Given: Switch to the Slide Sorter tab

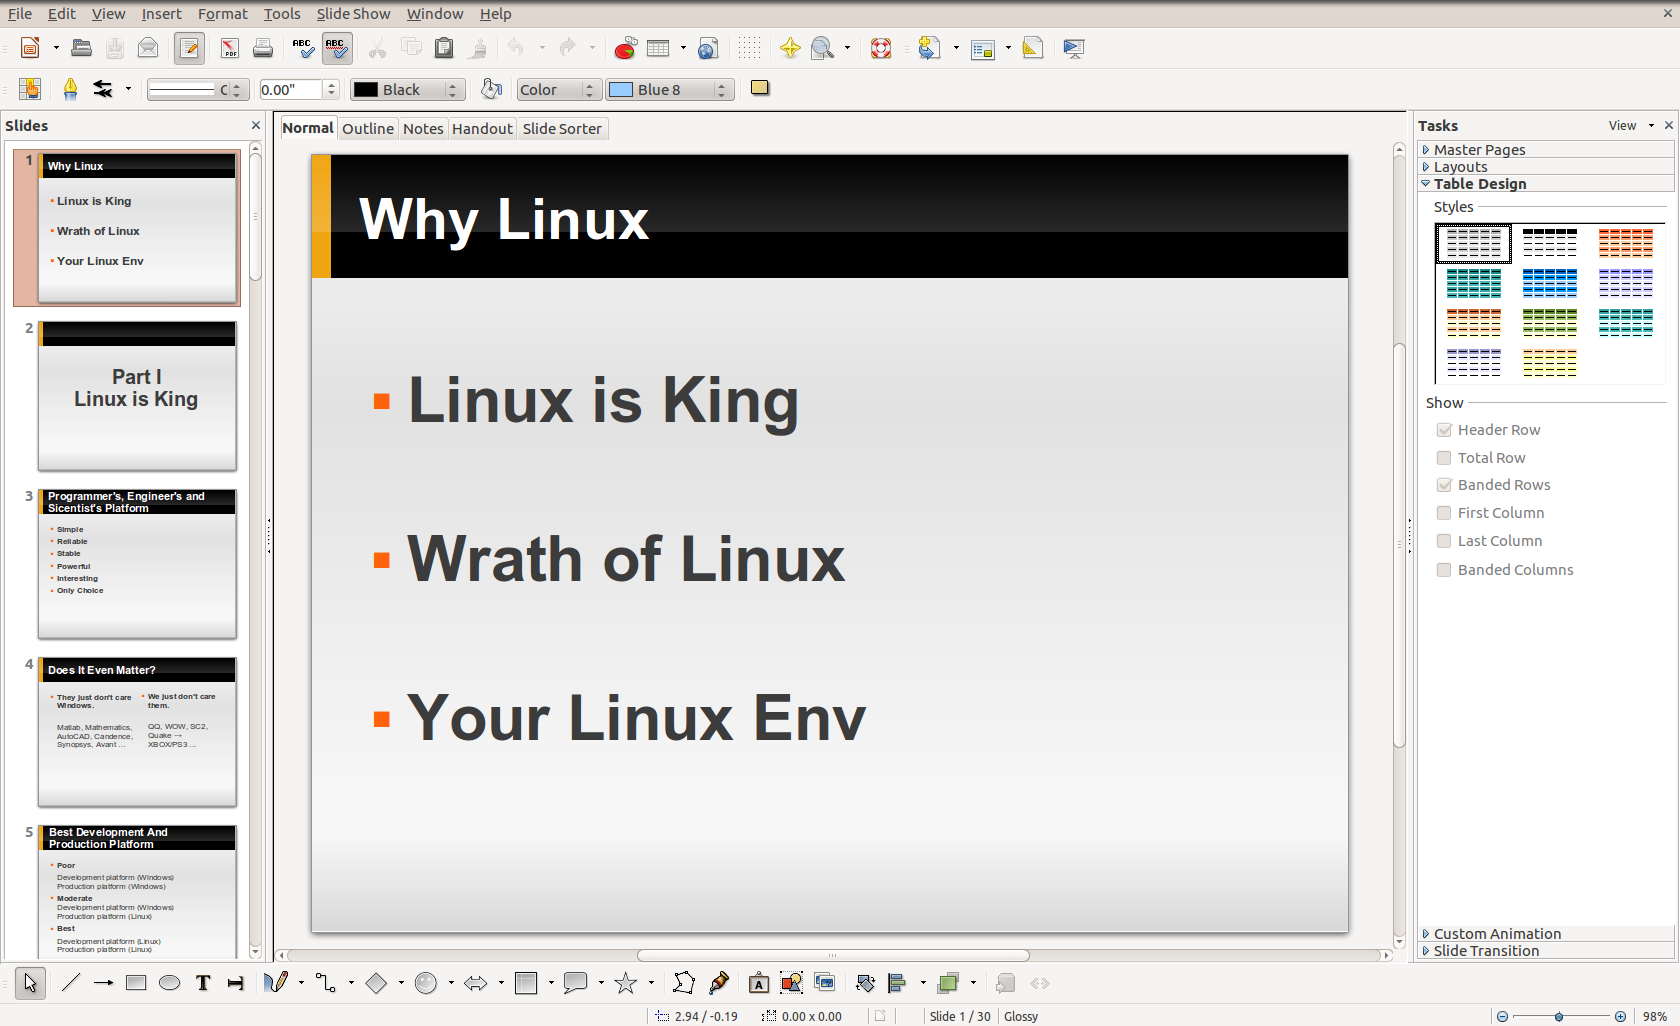Looking at the screenshot, I should (561, 129).
